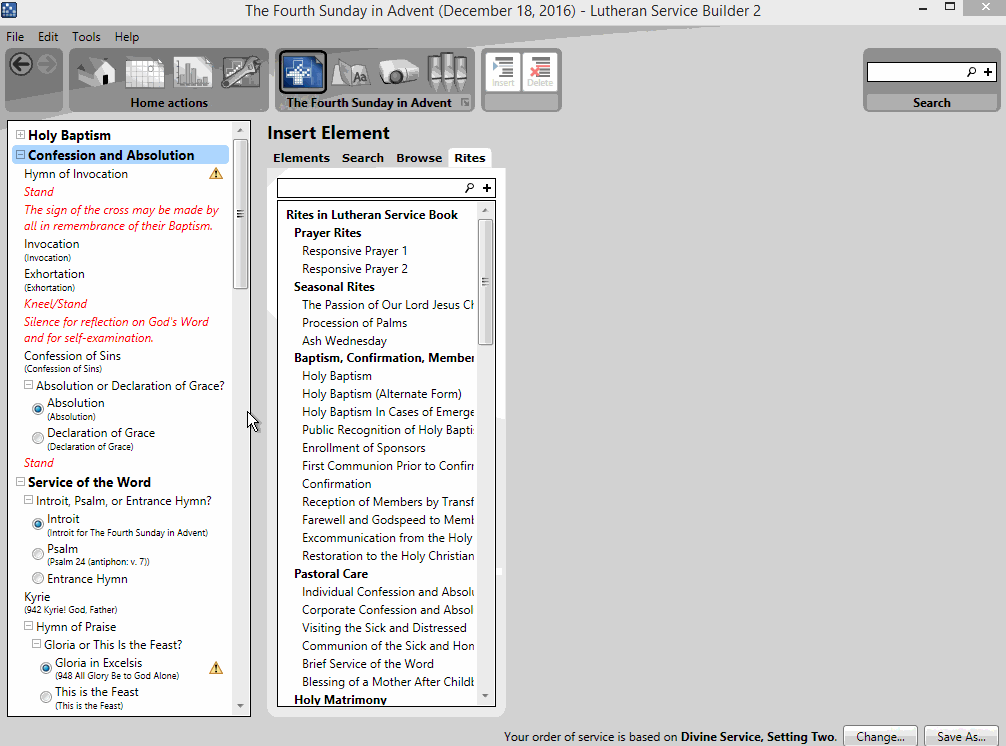Select the Rites tab
1006x746 pixels.
click(x=470, y=158)
